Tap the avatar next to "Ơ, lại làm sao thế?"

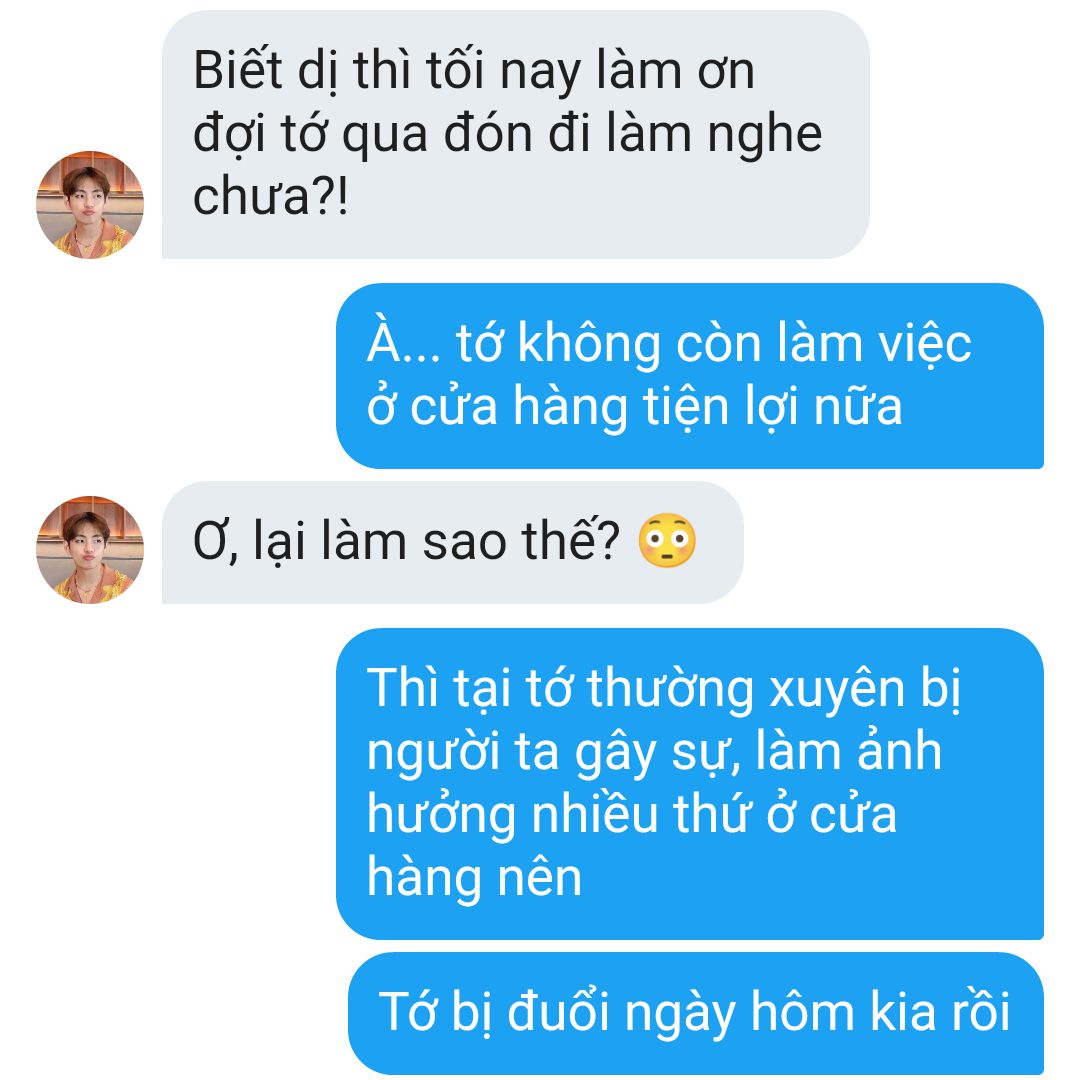coord(90,550)
